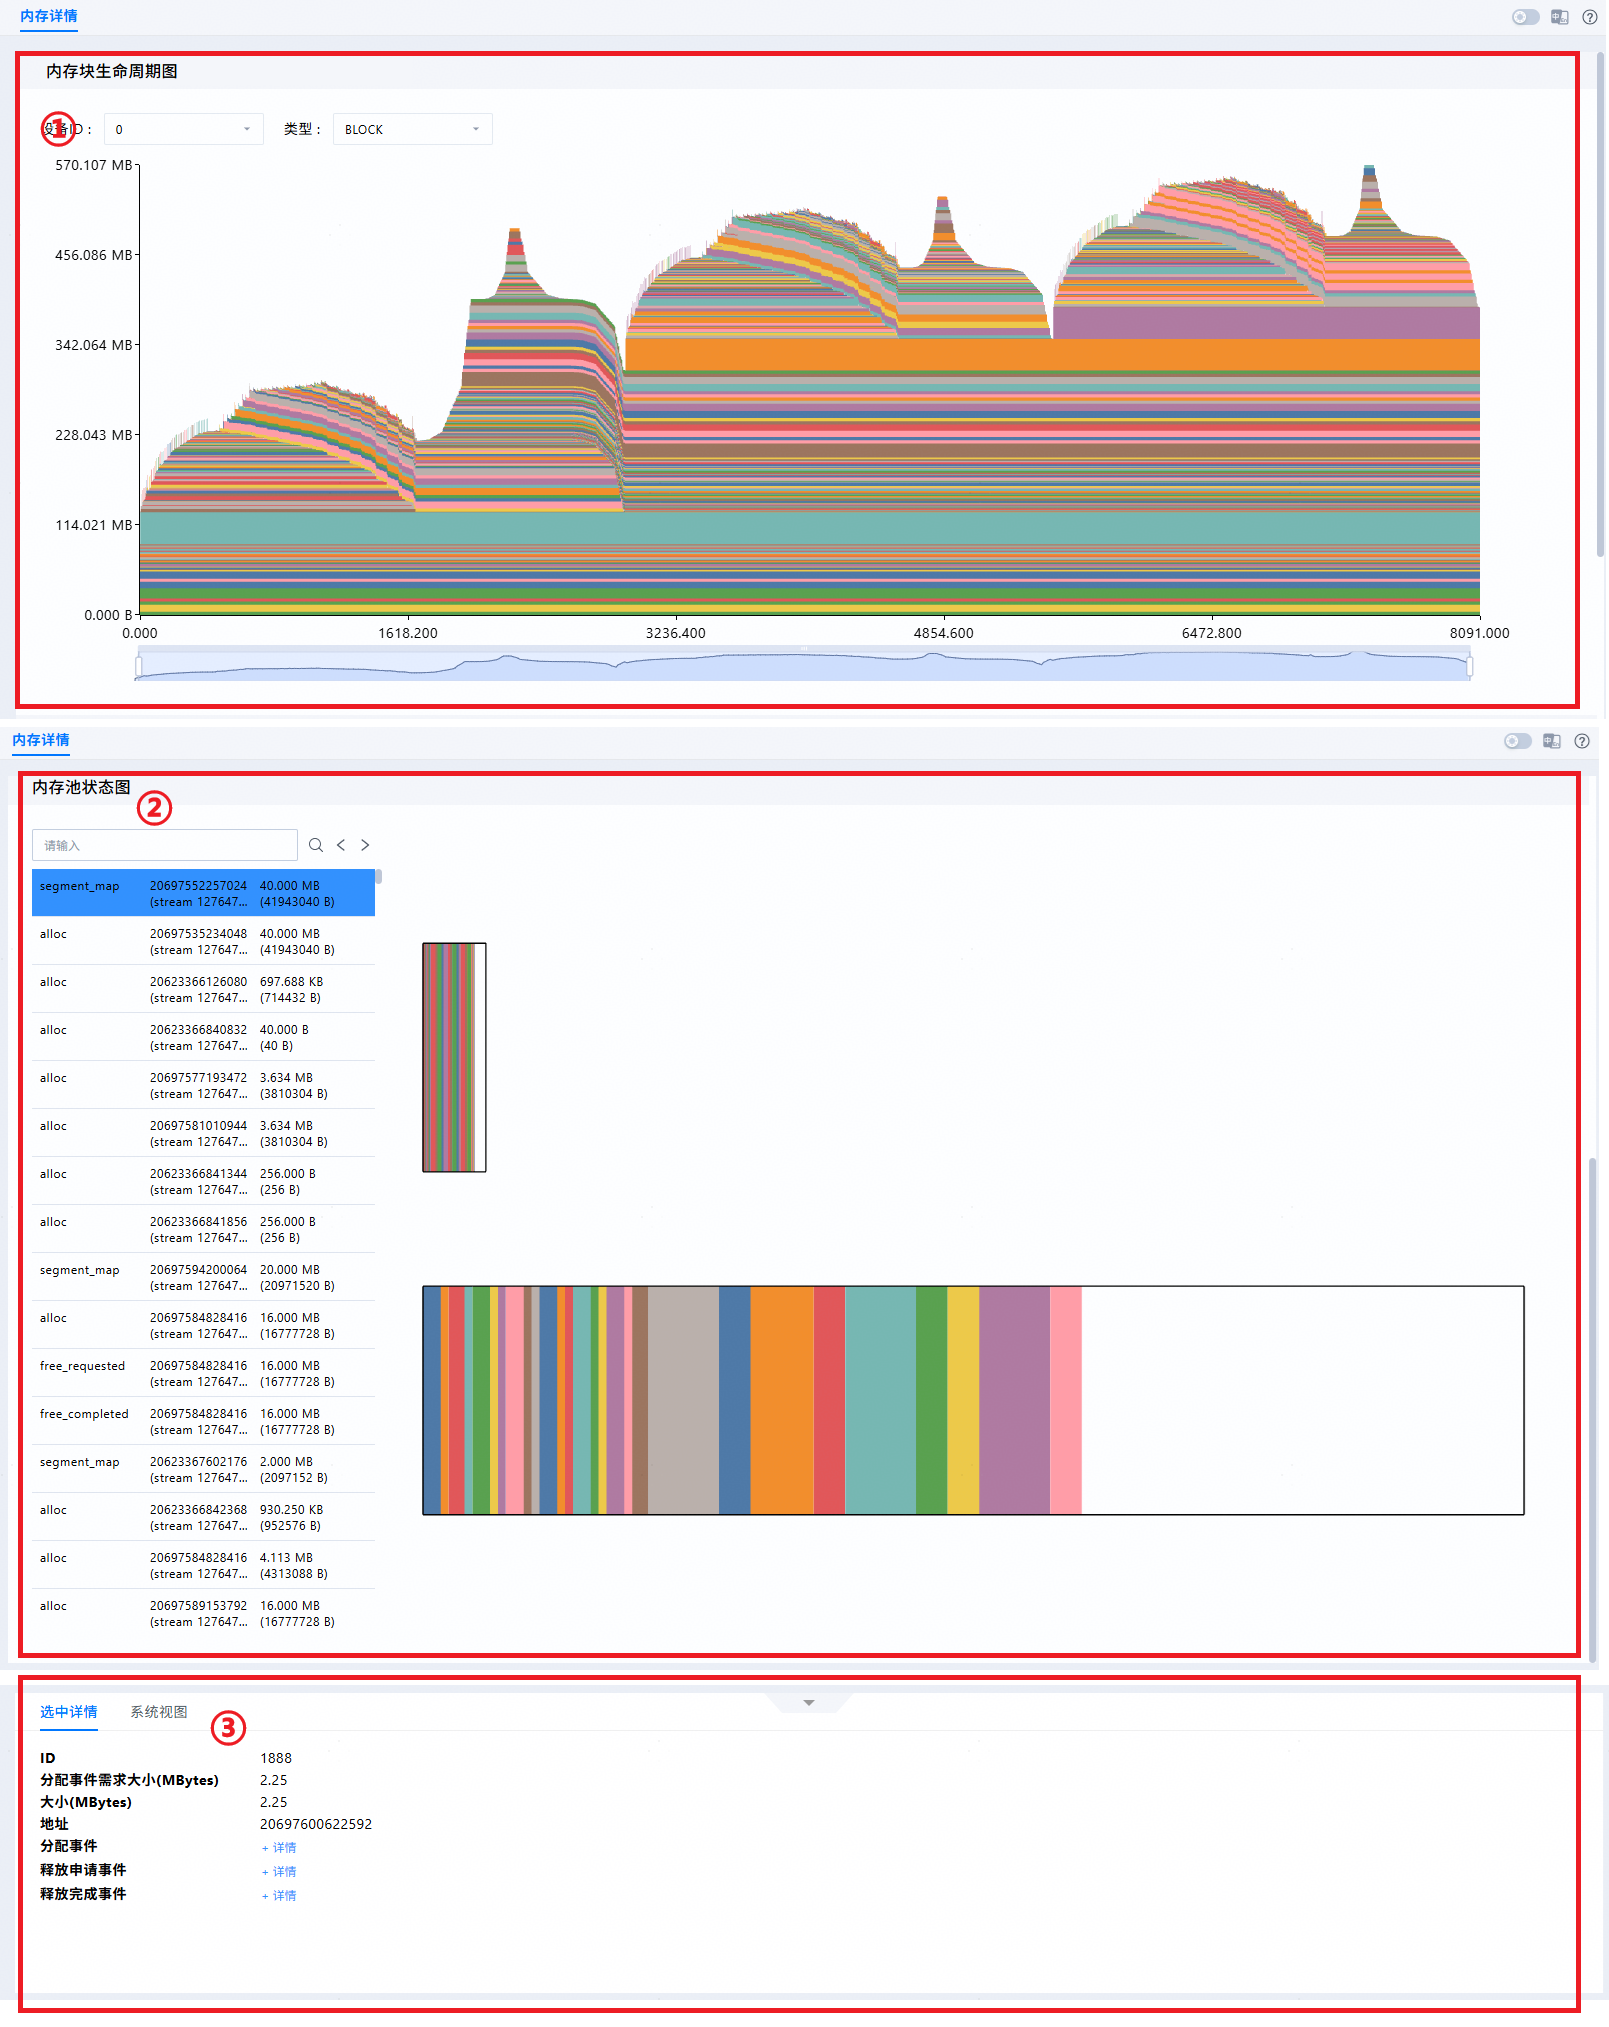
Task: Select free_requested row 20697584828416
Action: coord(203,1373)
